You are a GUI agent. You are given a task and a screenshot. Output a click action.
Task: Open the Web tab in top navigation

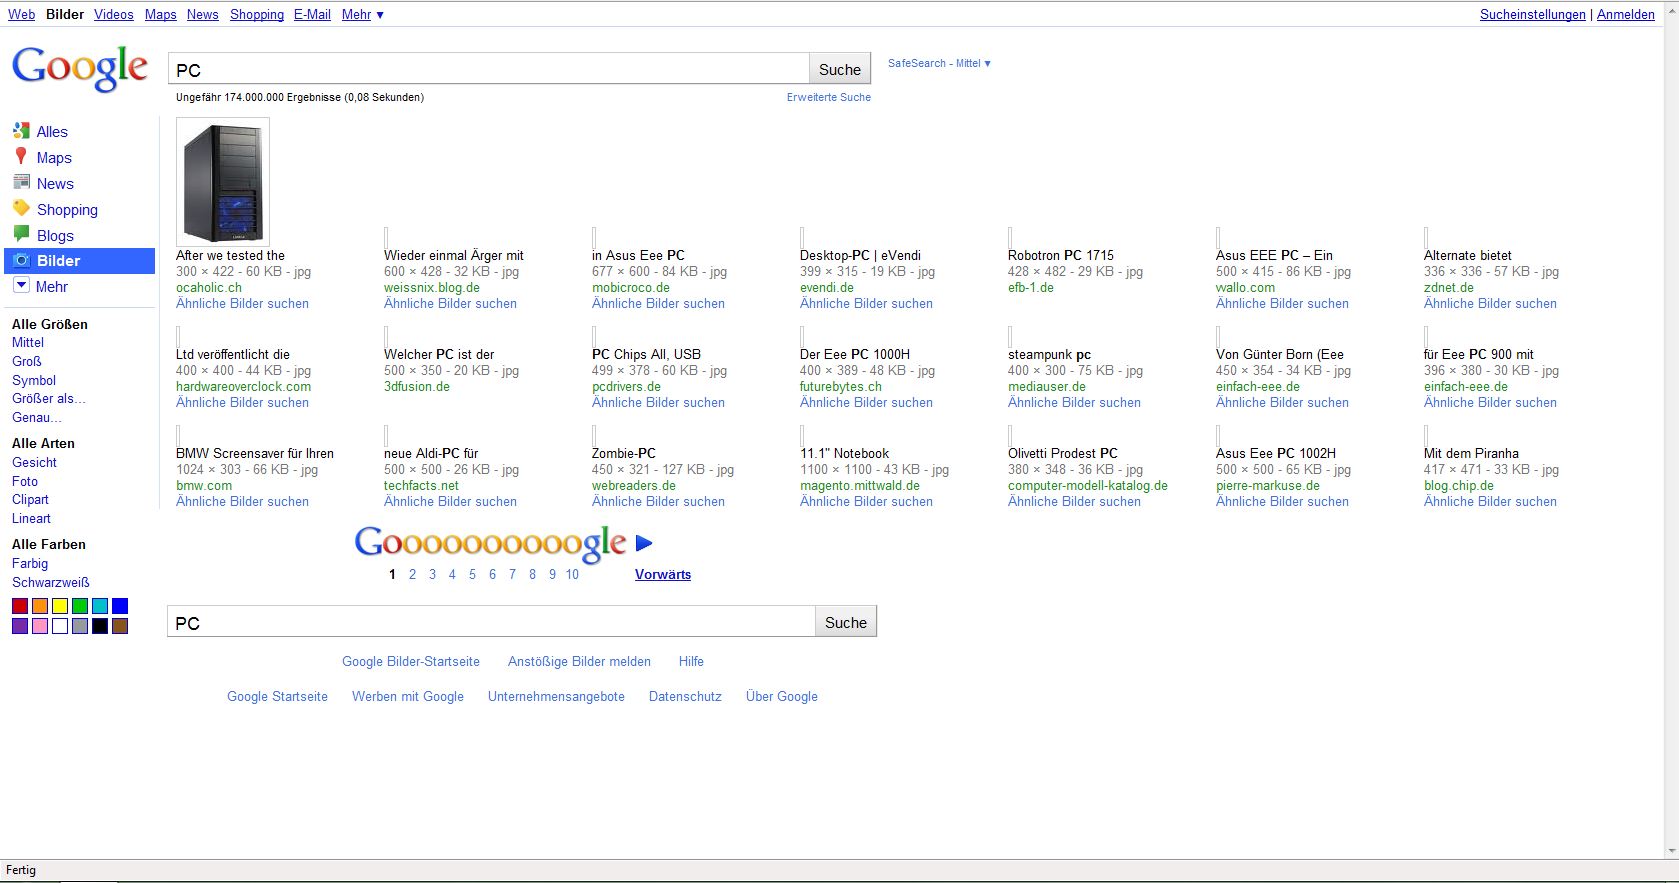click(21, 14)
